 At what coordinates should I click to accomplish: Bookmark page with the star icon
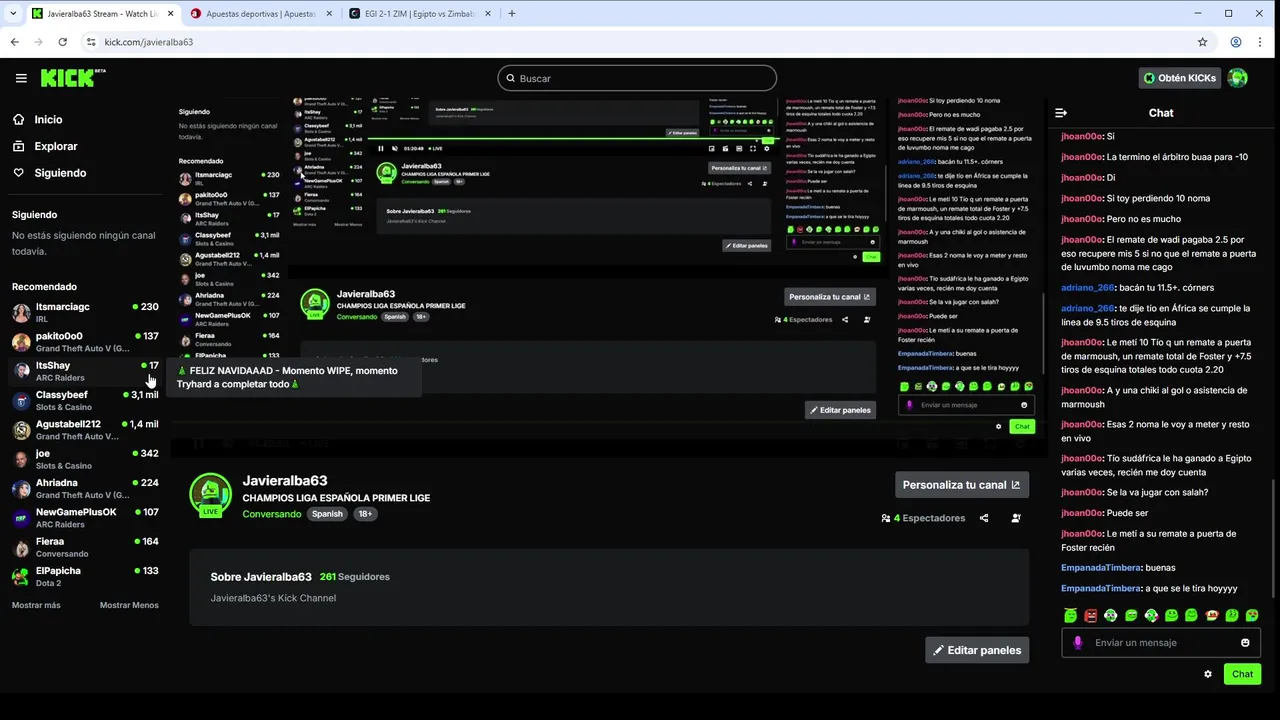1202,42
